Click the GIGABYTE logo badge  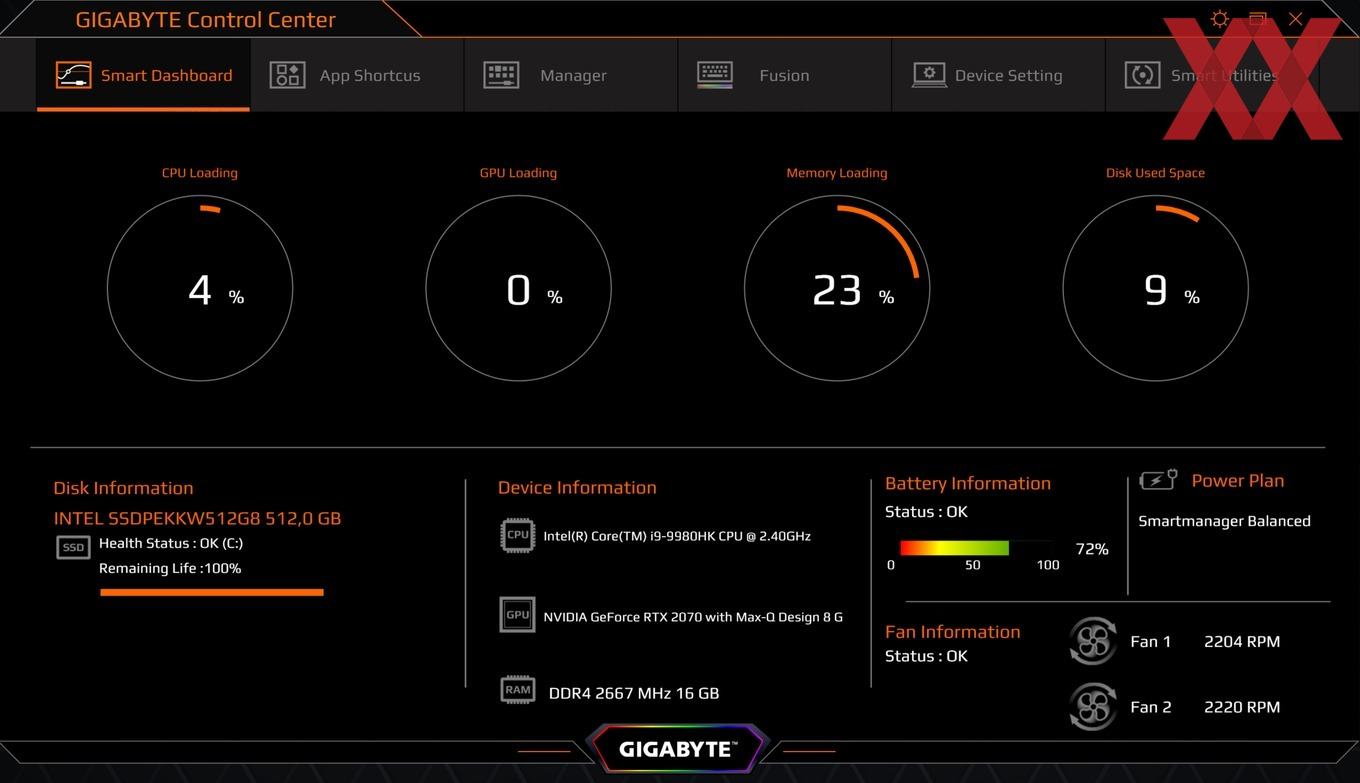[x=677, y=749]
